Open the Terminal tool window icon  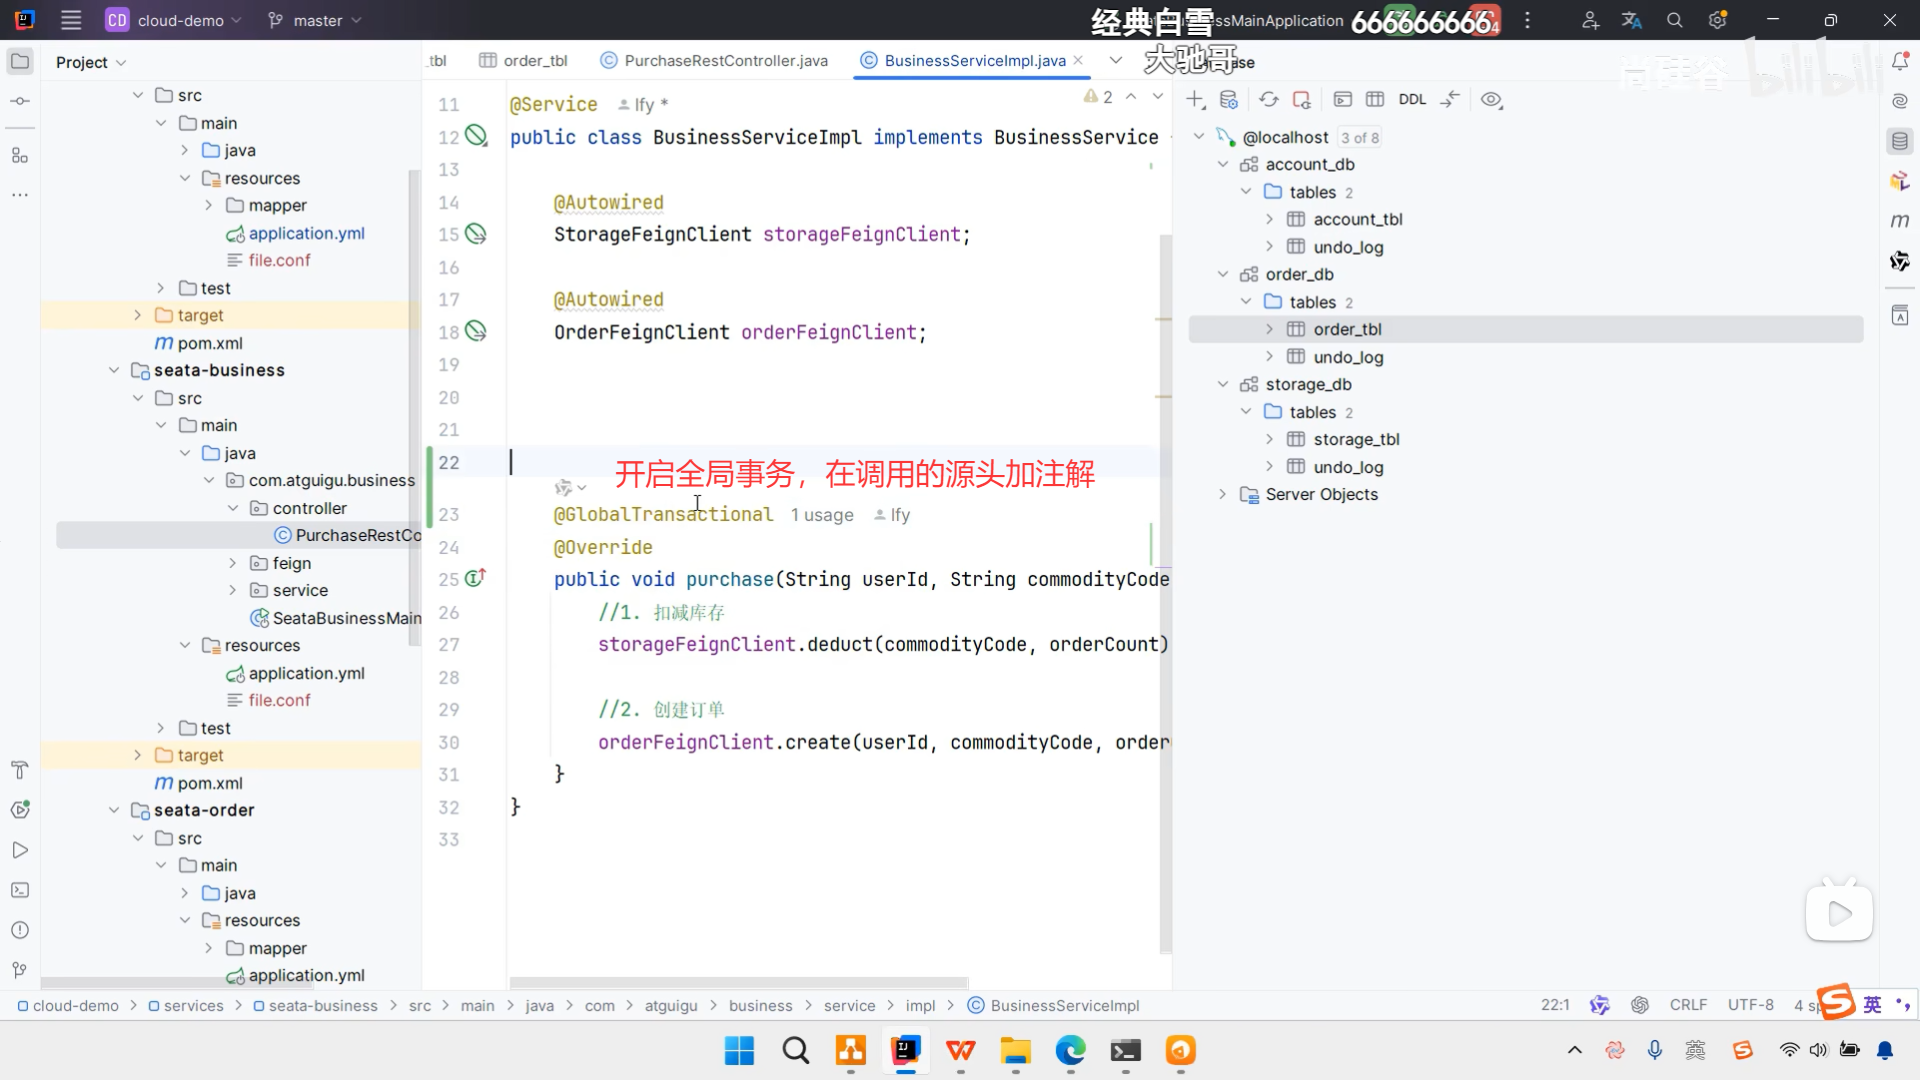tap(19, 890)
